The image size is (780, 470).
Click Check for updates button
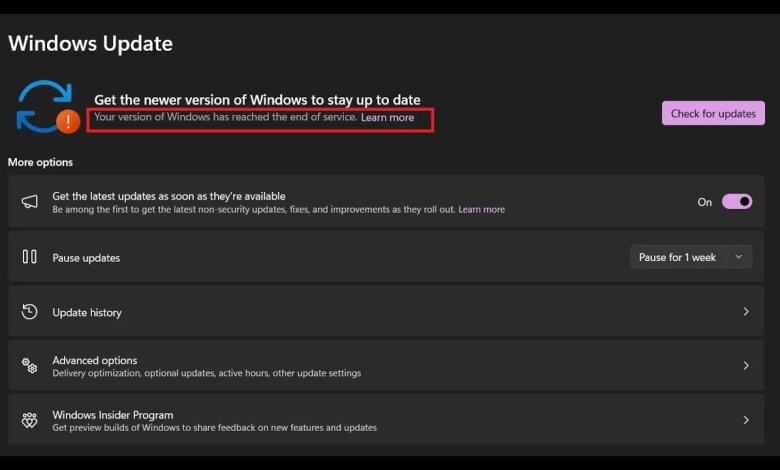point(713,113)
